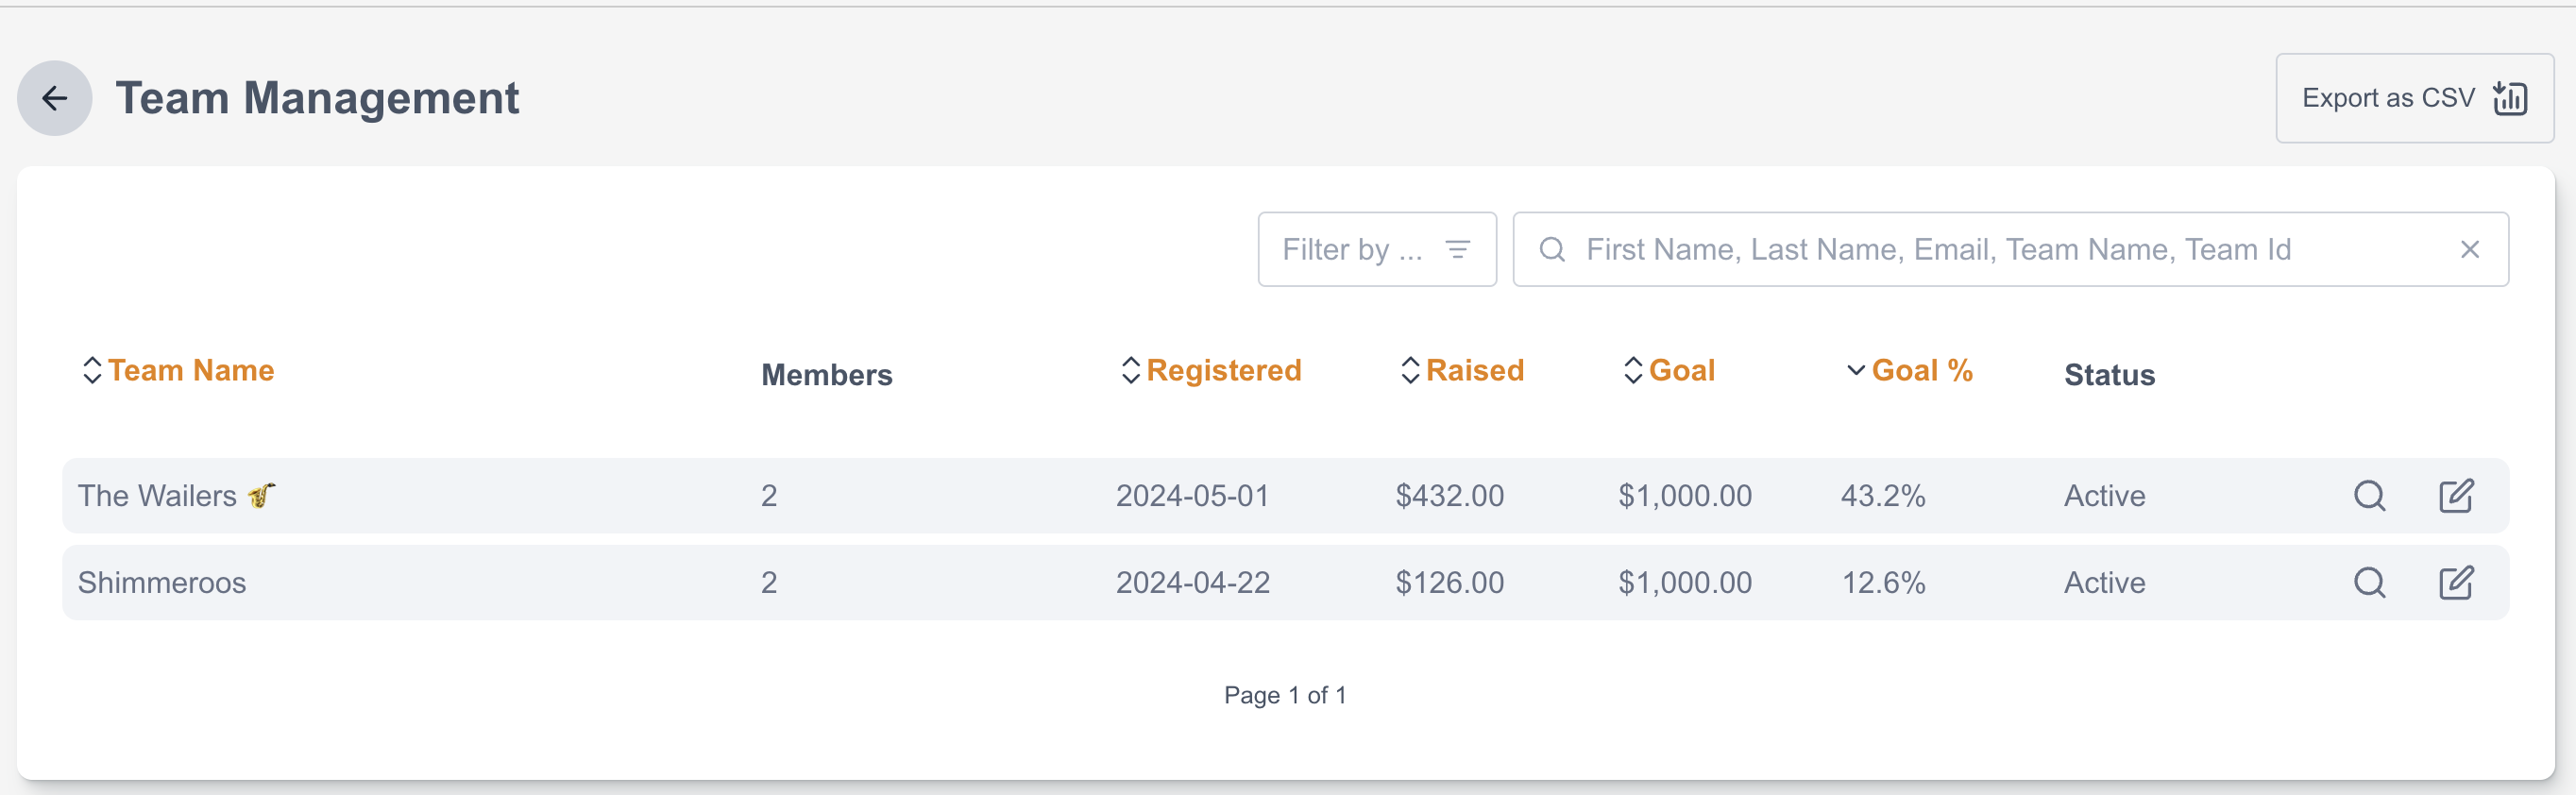Sort table by Registered date
This screenshot has width=2576, height=795.
1222,371
